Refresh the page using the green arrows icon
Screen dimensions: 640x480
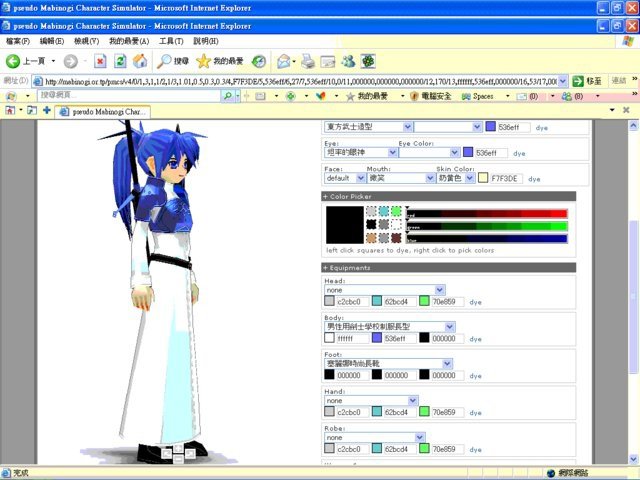(x=120, y=61)
